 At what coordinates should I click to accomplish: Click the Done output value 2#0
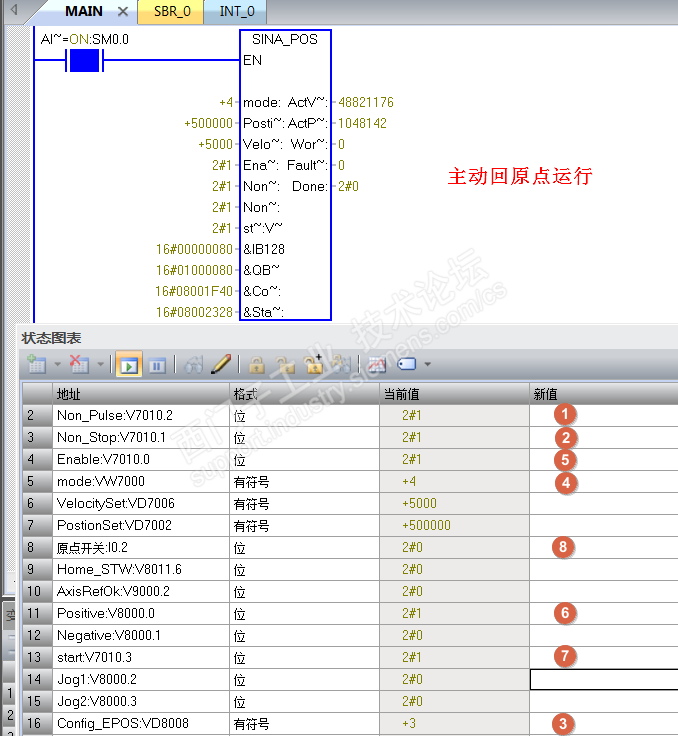coord(348,186)
